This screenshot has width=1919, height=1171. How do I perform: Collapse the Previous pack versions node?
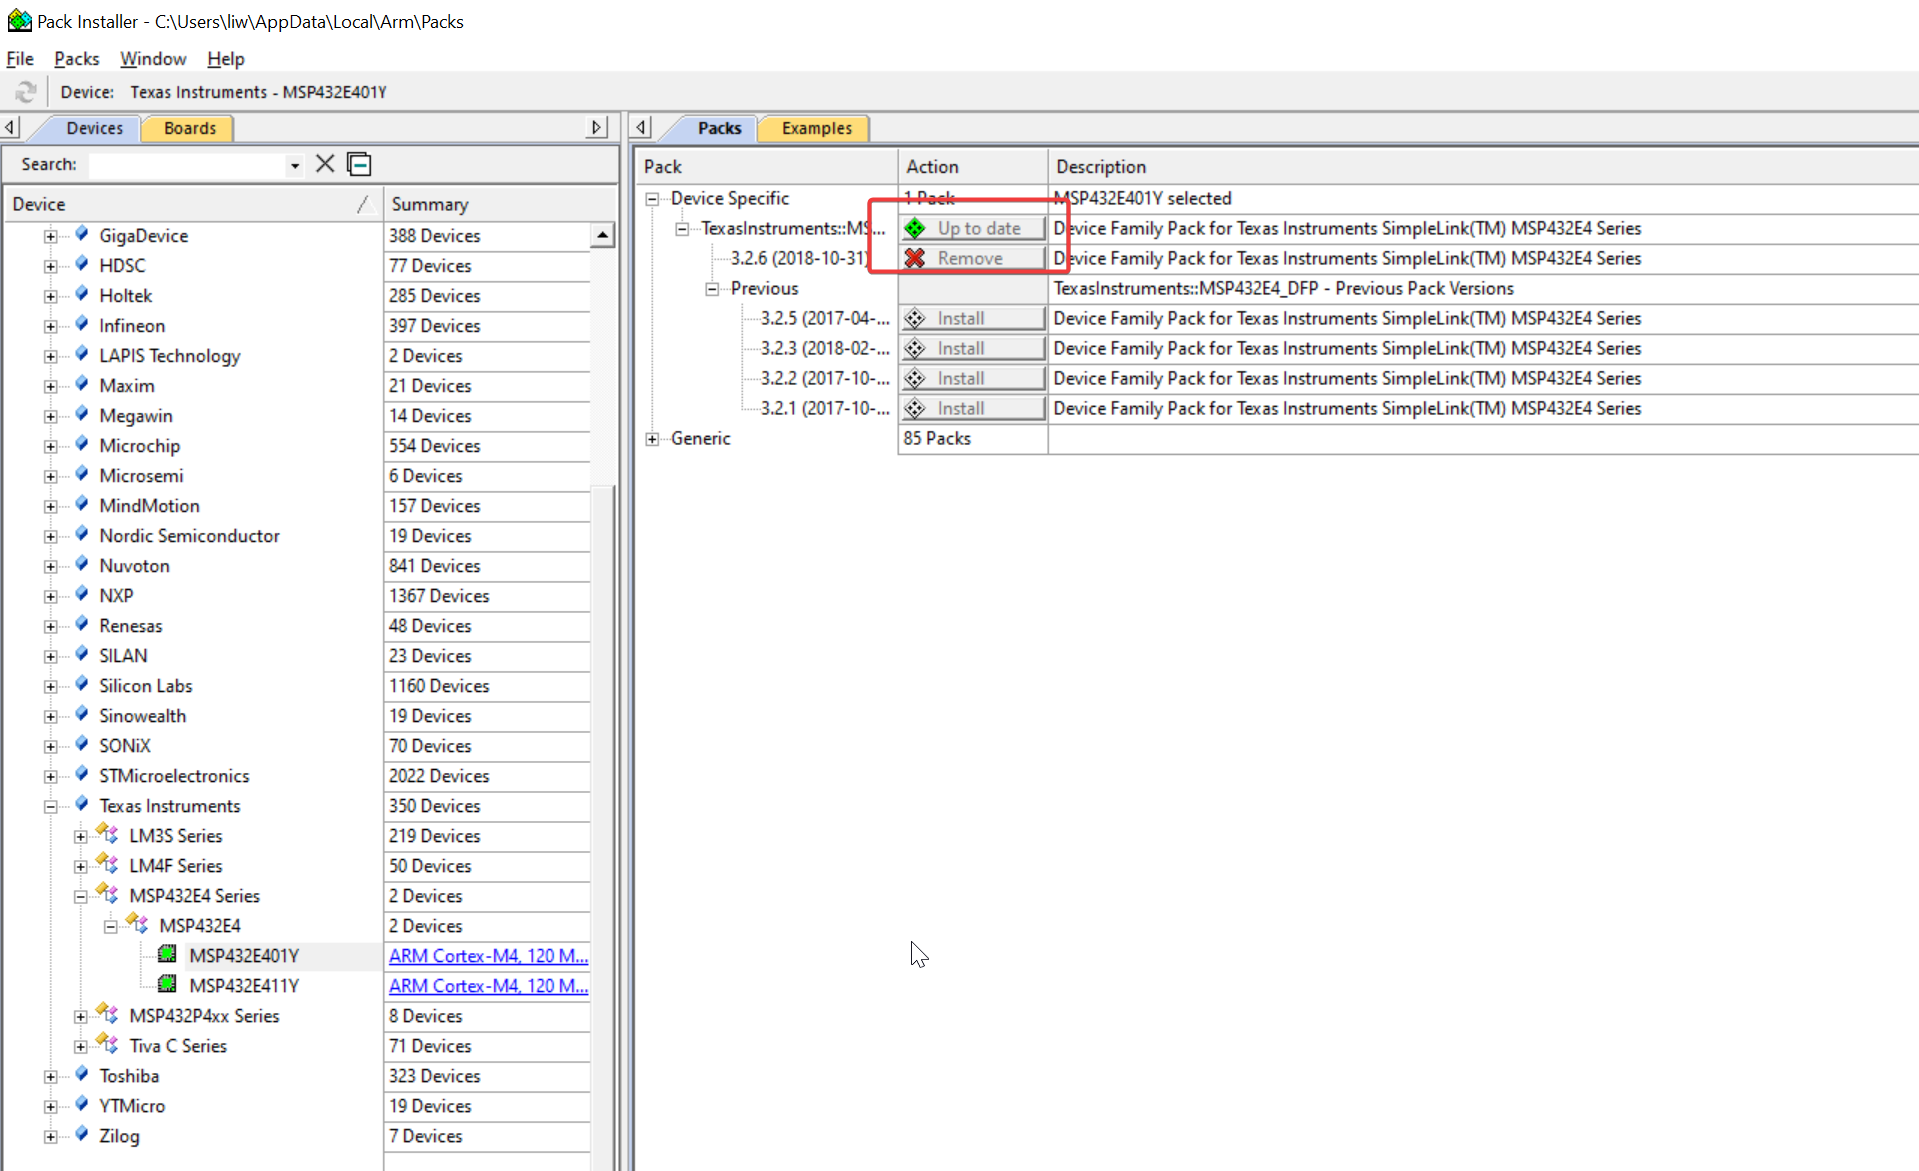tap(712, 289)
